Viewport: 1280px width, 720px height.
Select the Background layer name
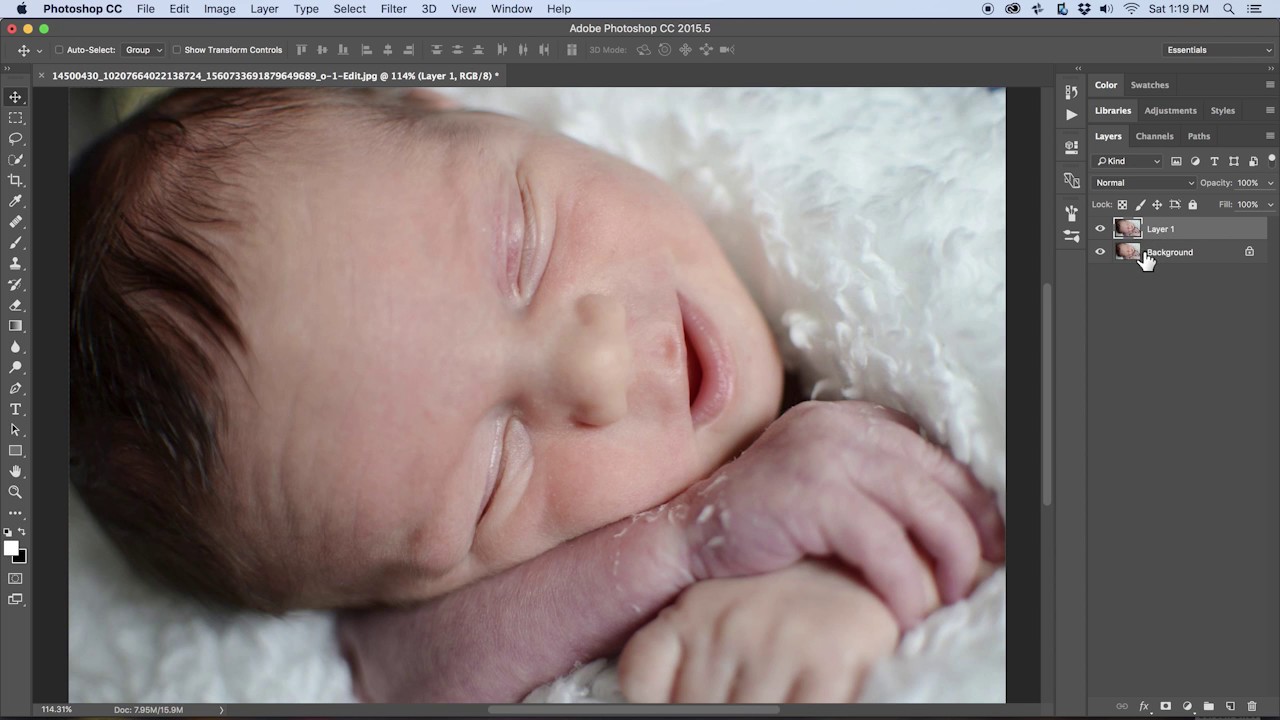pos(1170,252)
